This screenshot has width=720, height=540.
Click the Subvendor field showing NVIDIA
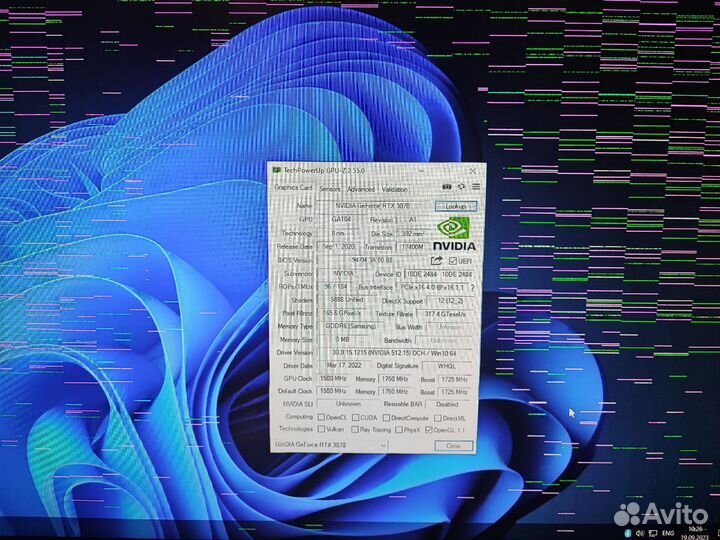343,273
